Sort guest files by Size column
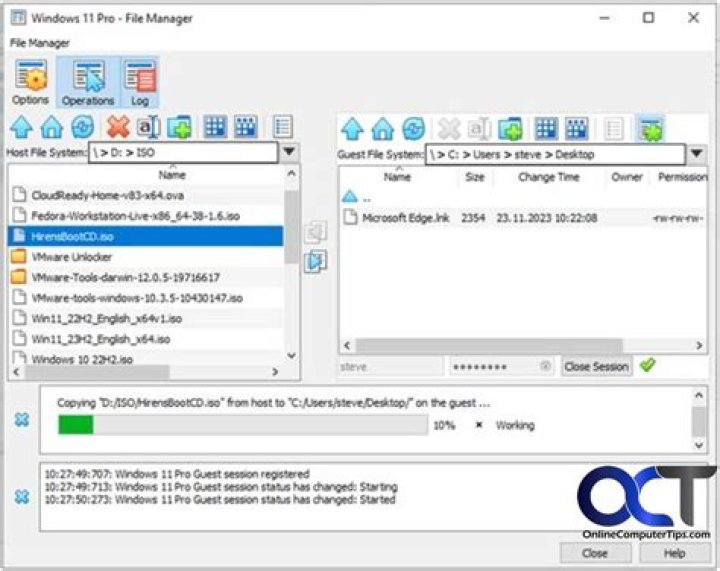Image resolution: width=720 pixels, height=571 pixels. [475, 177]
